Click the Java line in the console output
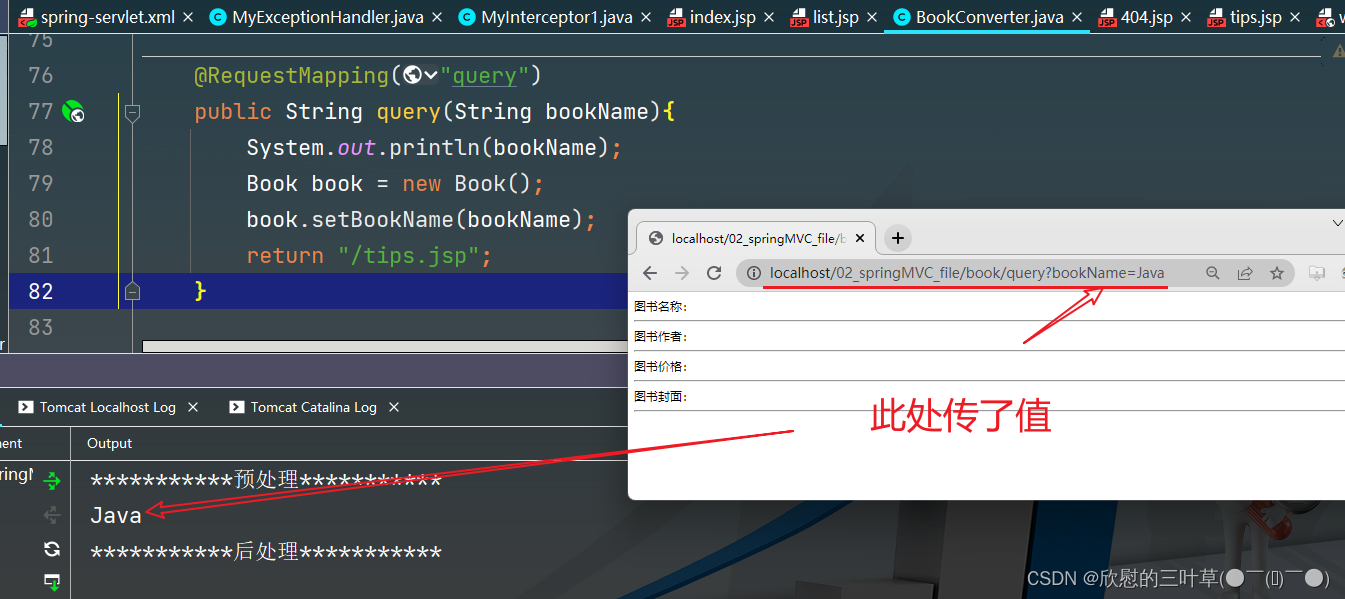This screenshot has width=1345, height=599. pyautogui.click(x=116, y=516)
